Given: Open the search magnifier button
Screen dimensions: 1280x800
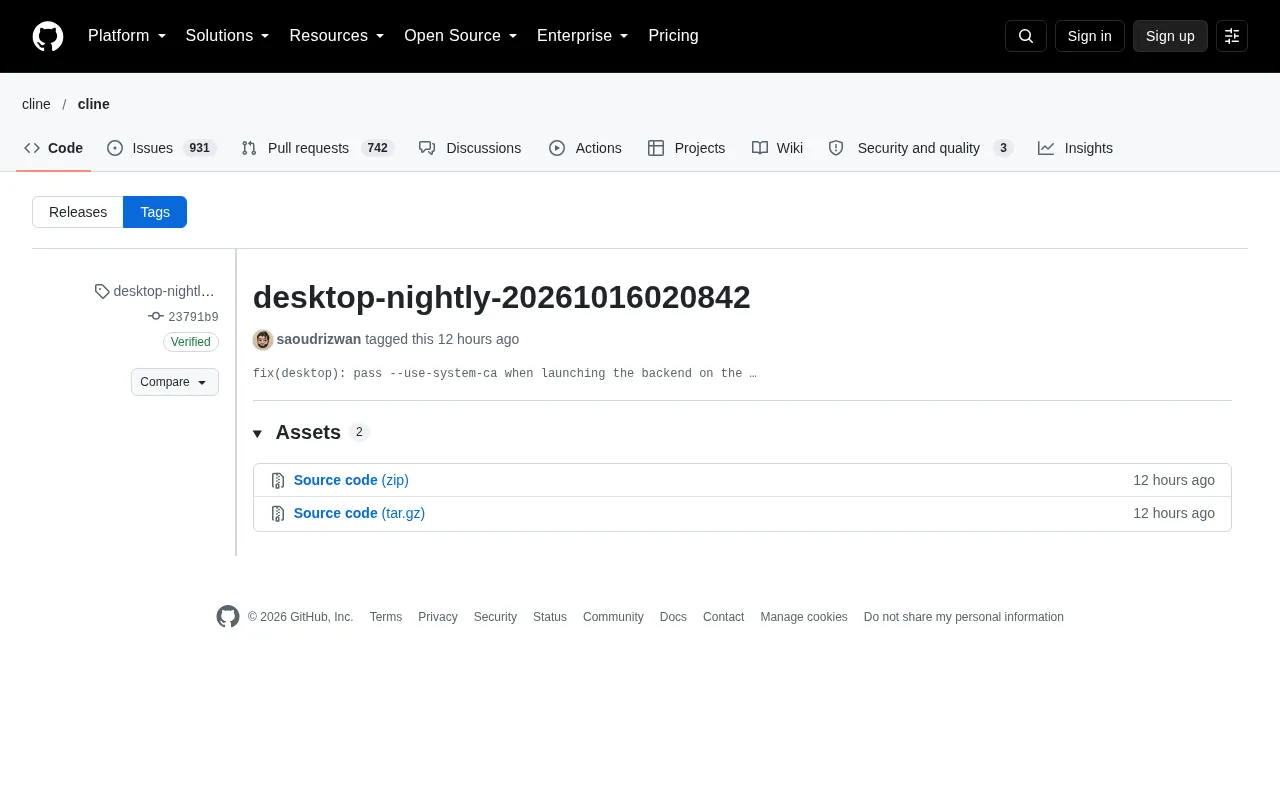Looking at the screenshot, I should point(1025,36).
